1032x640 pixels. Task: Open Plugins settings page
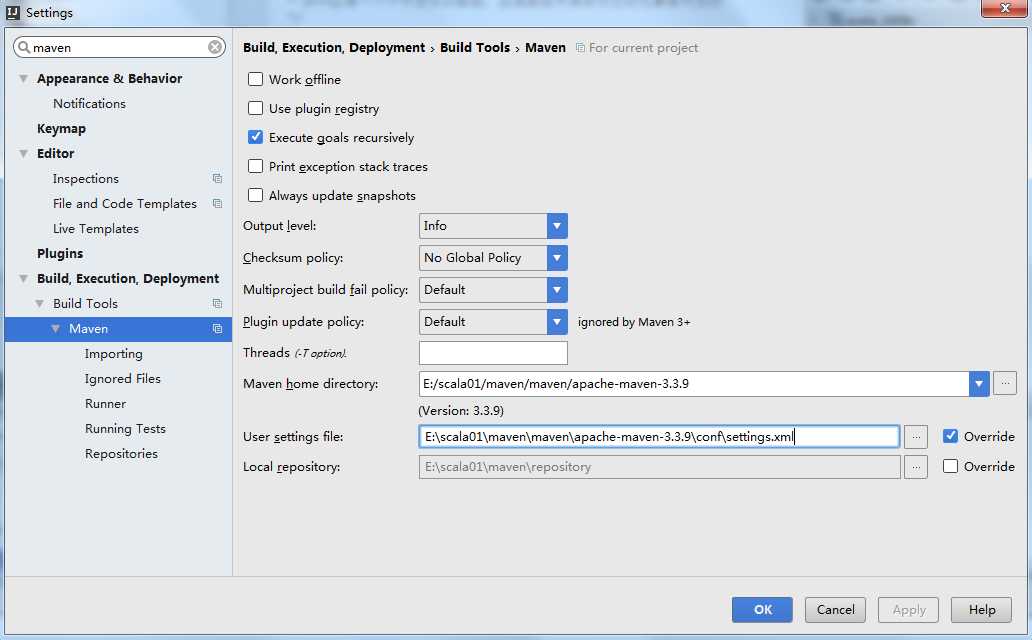coord(60,253)
